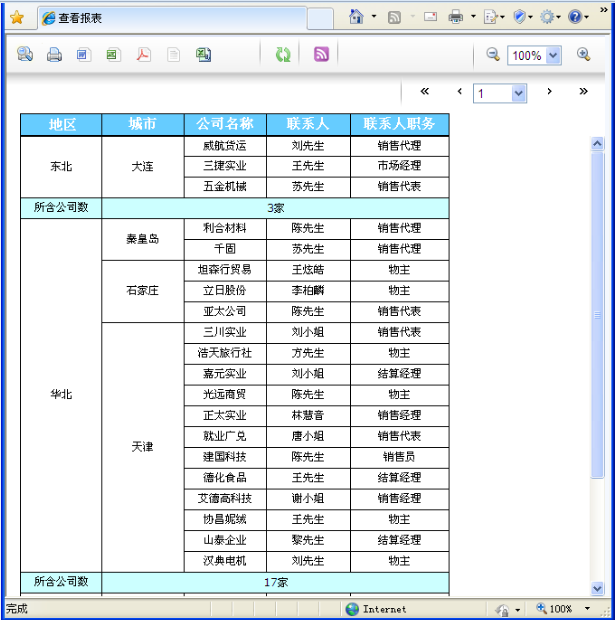615x620 pixels.
Task: Click the 城市 column header
Action: point(143,125)
